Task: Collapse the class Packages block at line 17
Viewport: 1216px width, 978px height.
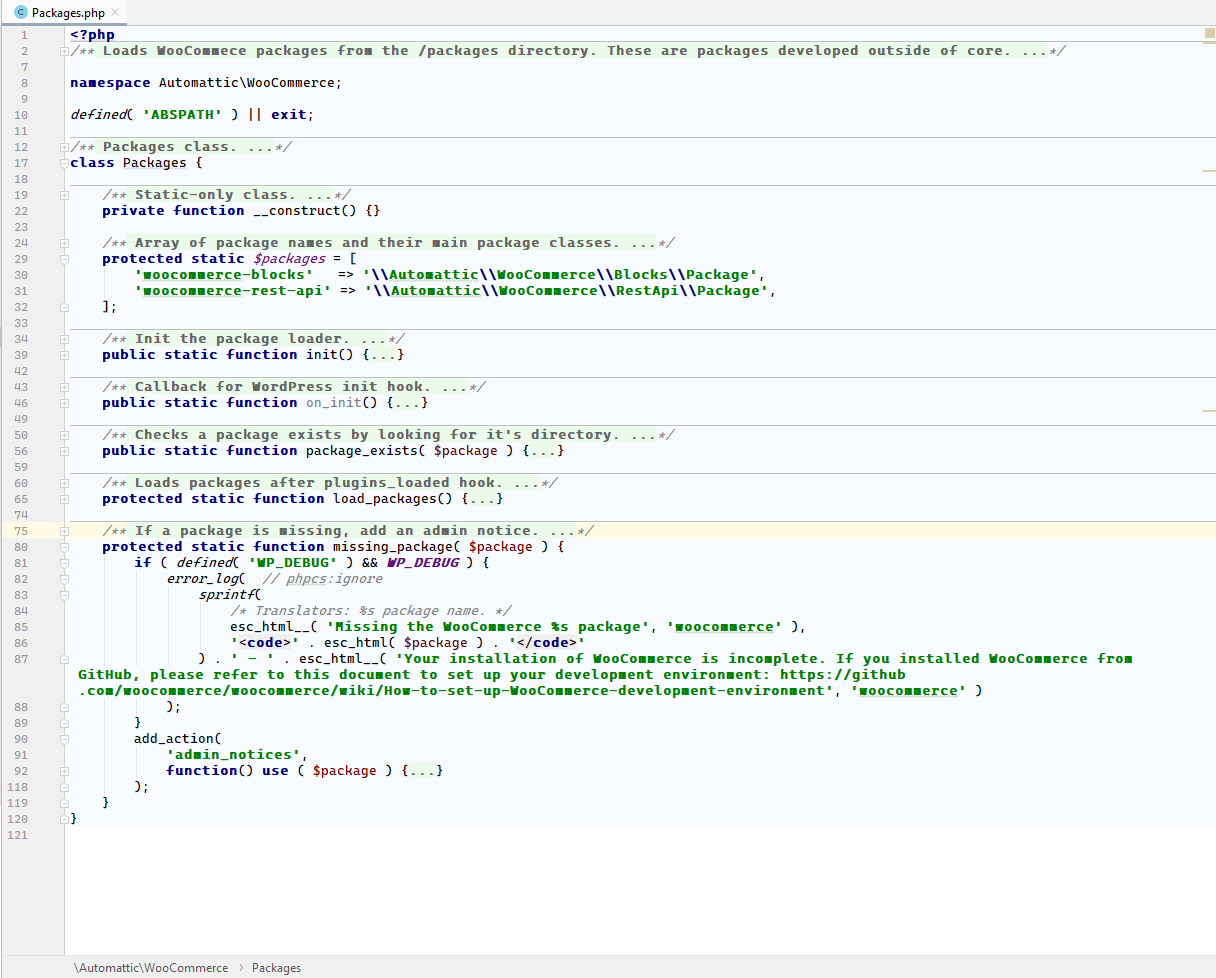Action: (x=65, y=163)
